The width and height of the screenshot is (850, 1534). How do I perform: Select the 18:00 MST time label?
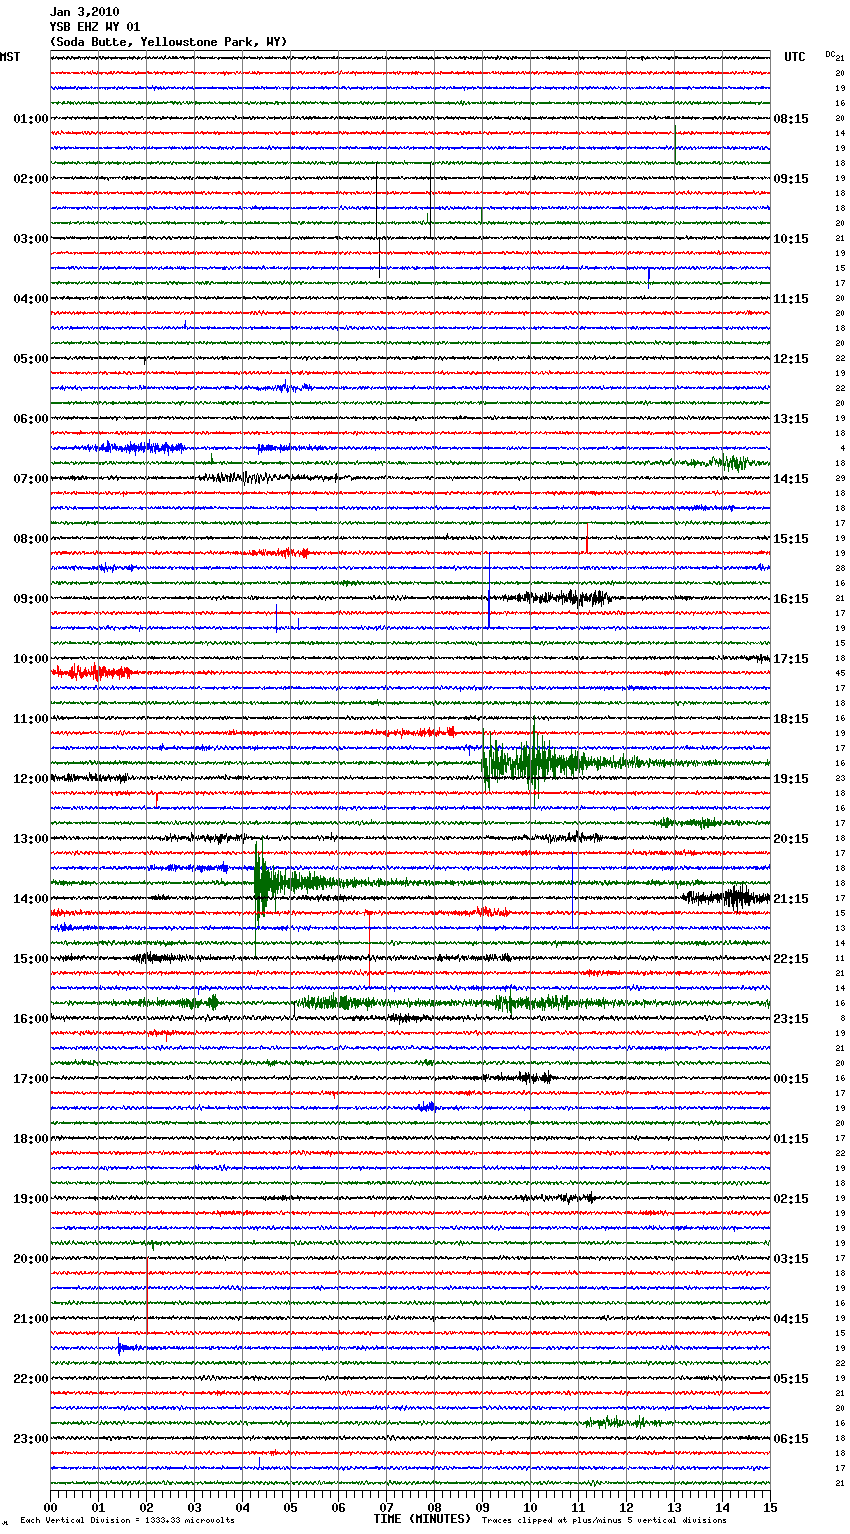31,1139
